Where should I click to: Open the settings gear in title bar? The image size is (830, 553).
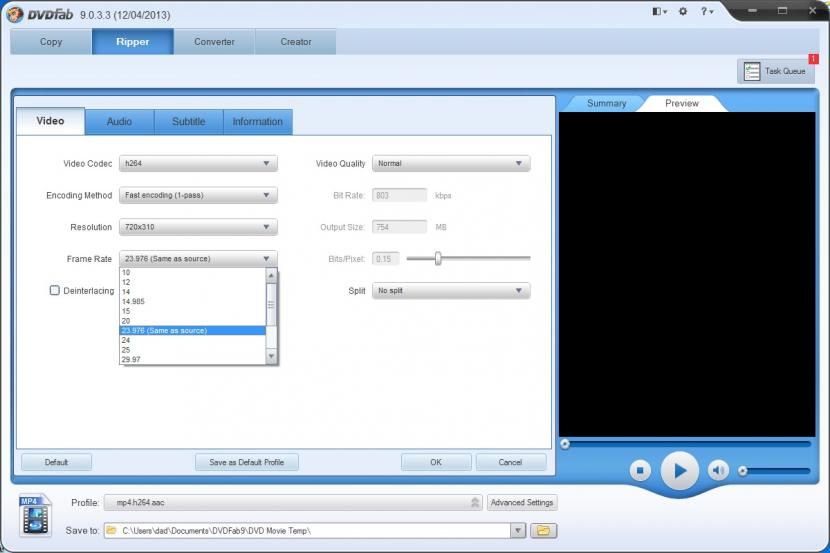pyautogui.click(x=683, y=11)
